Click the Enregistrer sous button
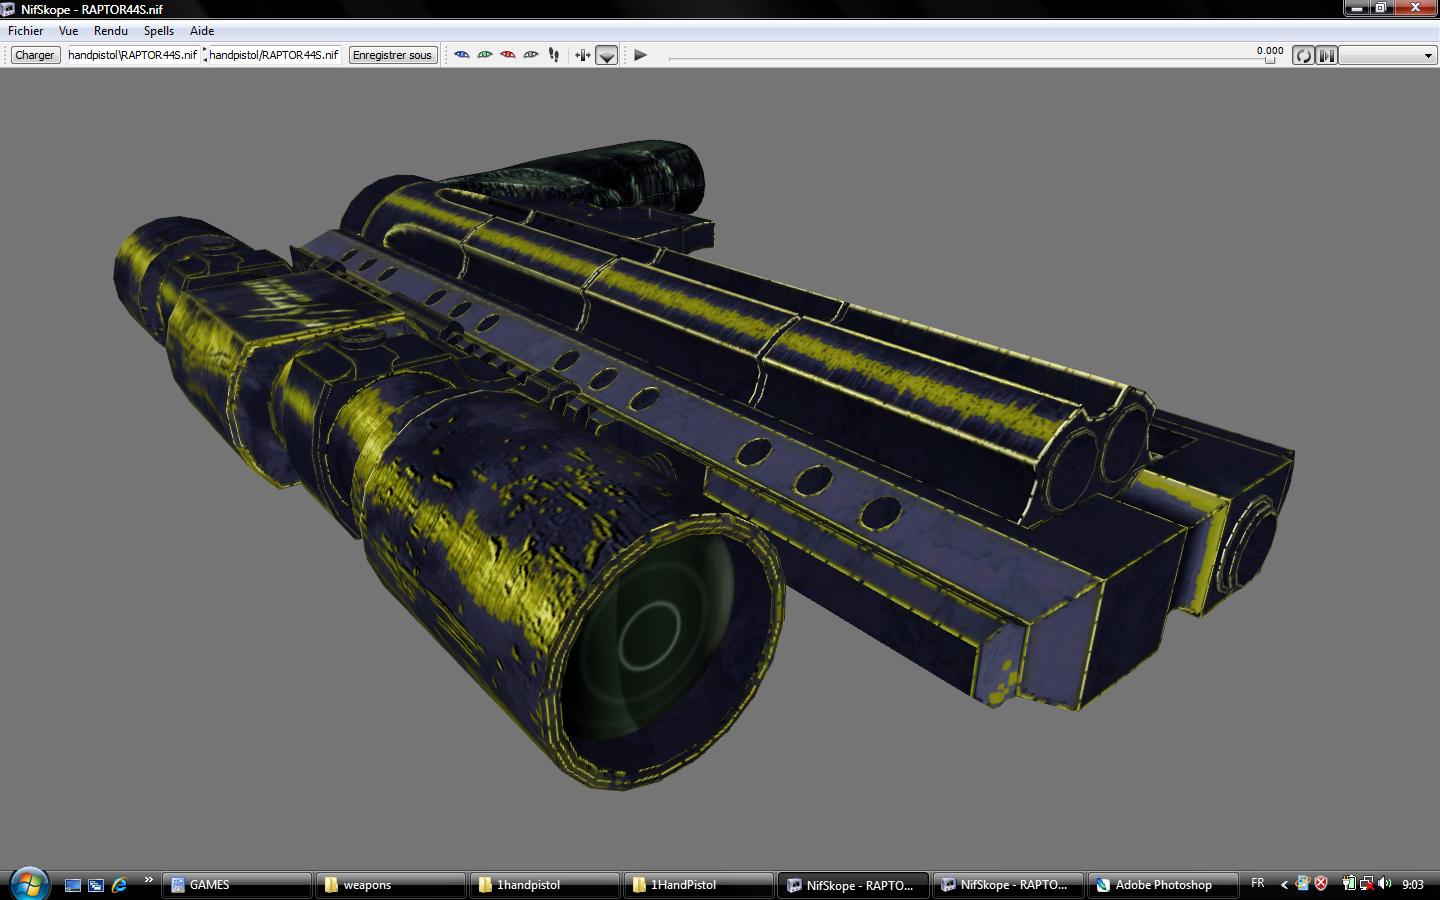This screenshot has height=900, width=1440. pos(392,55)
